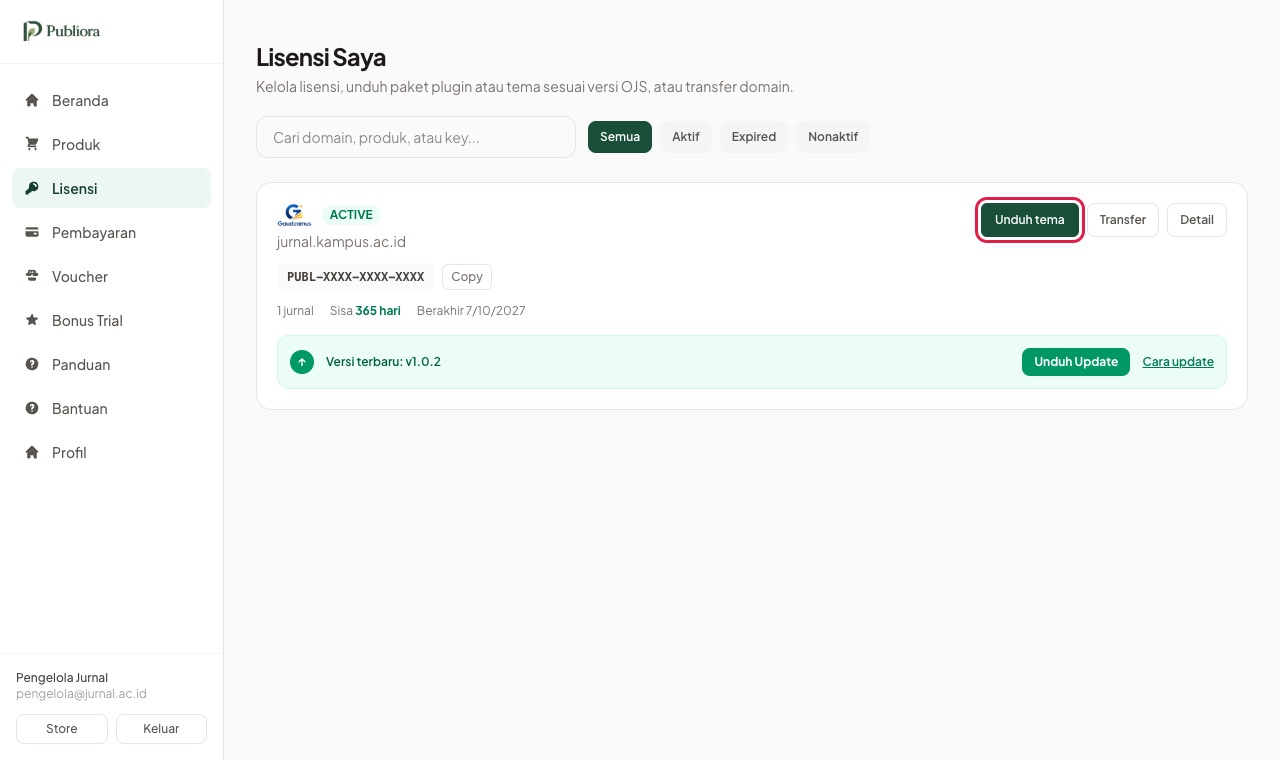
Task: Log out with the Keluar button
Action: point(161,729)
